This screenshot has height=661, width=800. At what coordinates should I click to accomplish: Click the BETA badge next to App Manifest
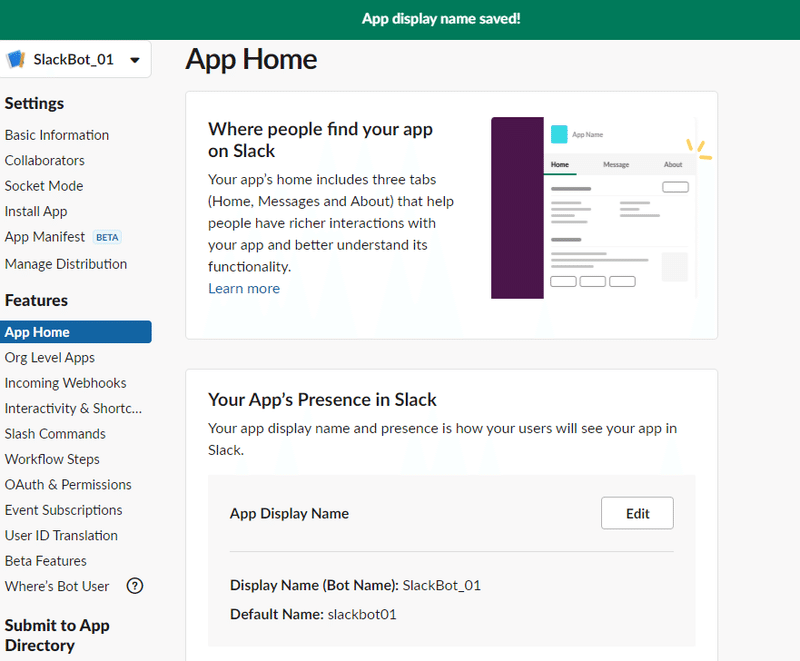tap(107, 238)
